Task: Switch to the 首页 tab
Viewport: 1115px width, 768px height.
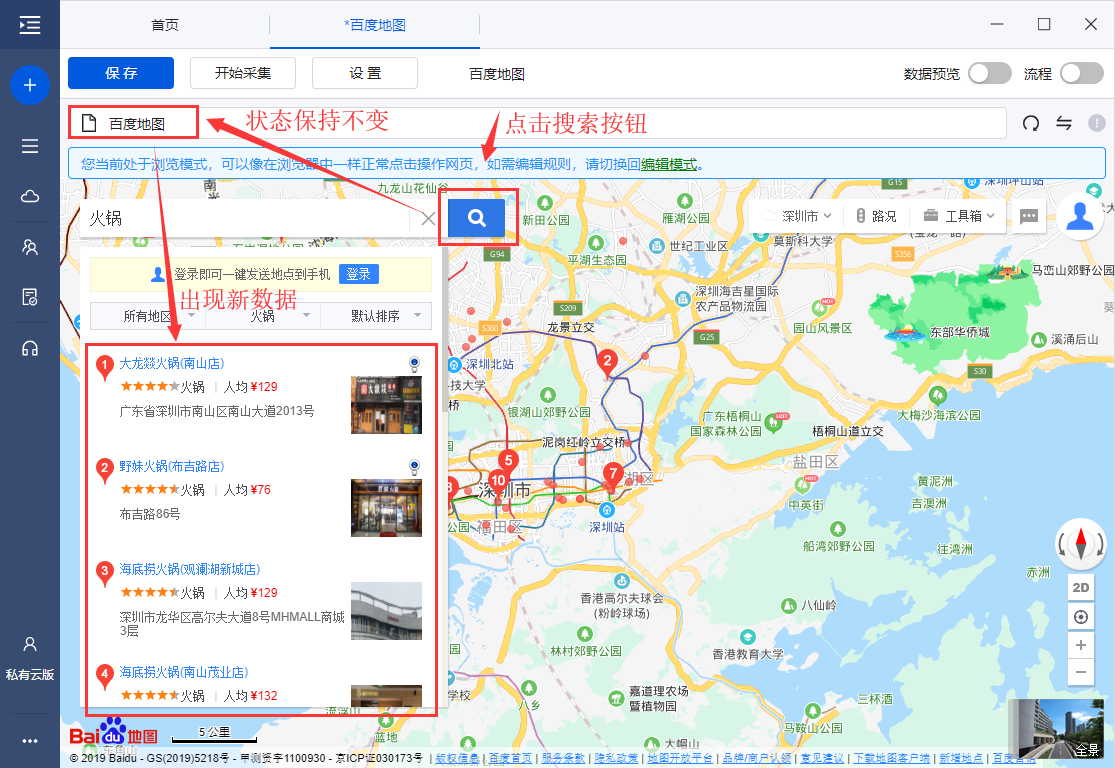Action: [165, 25]
